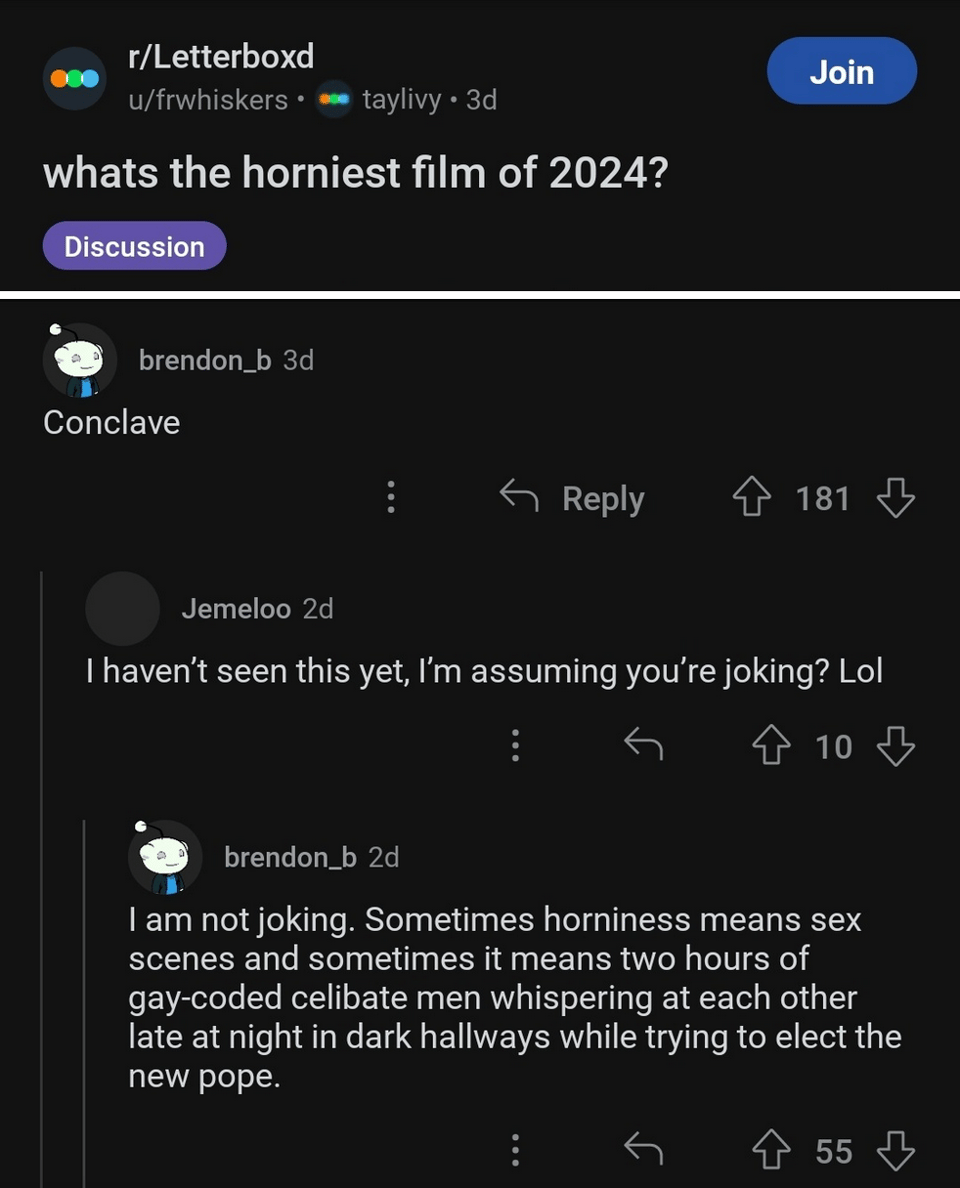Open three-dot menu on Jemeloo's comment

click(x=515, y=746)
